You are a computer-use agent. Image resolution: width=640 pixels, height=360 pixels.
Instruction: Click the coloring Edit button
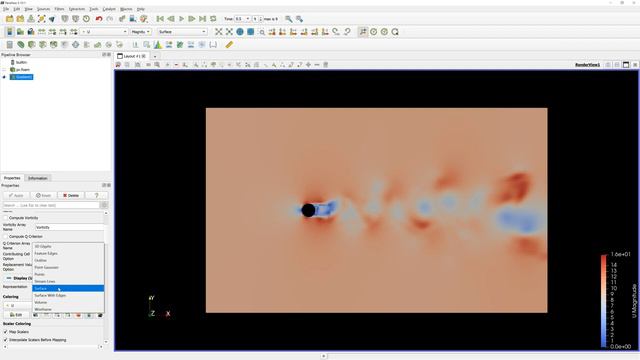point(16,315)
